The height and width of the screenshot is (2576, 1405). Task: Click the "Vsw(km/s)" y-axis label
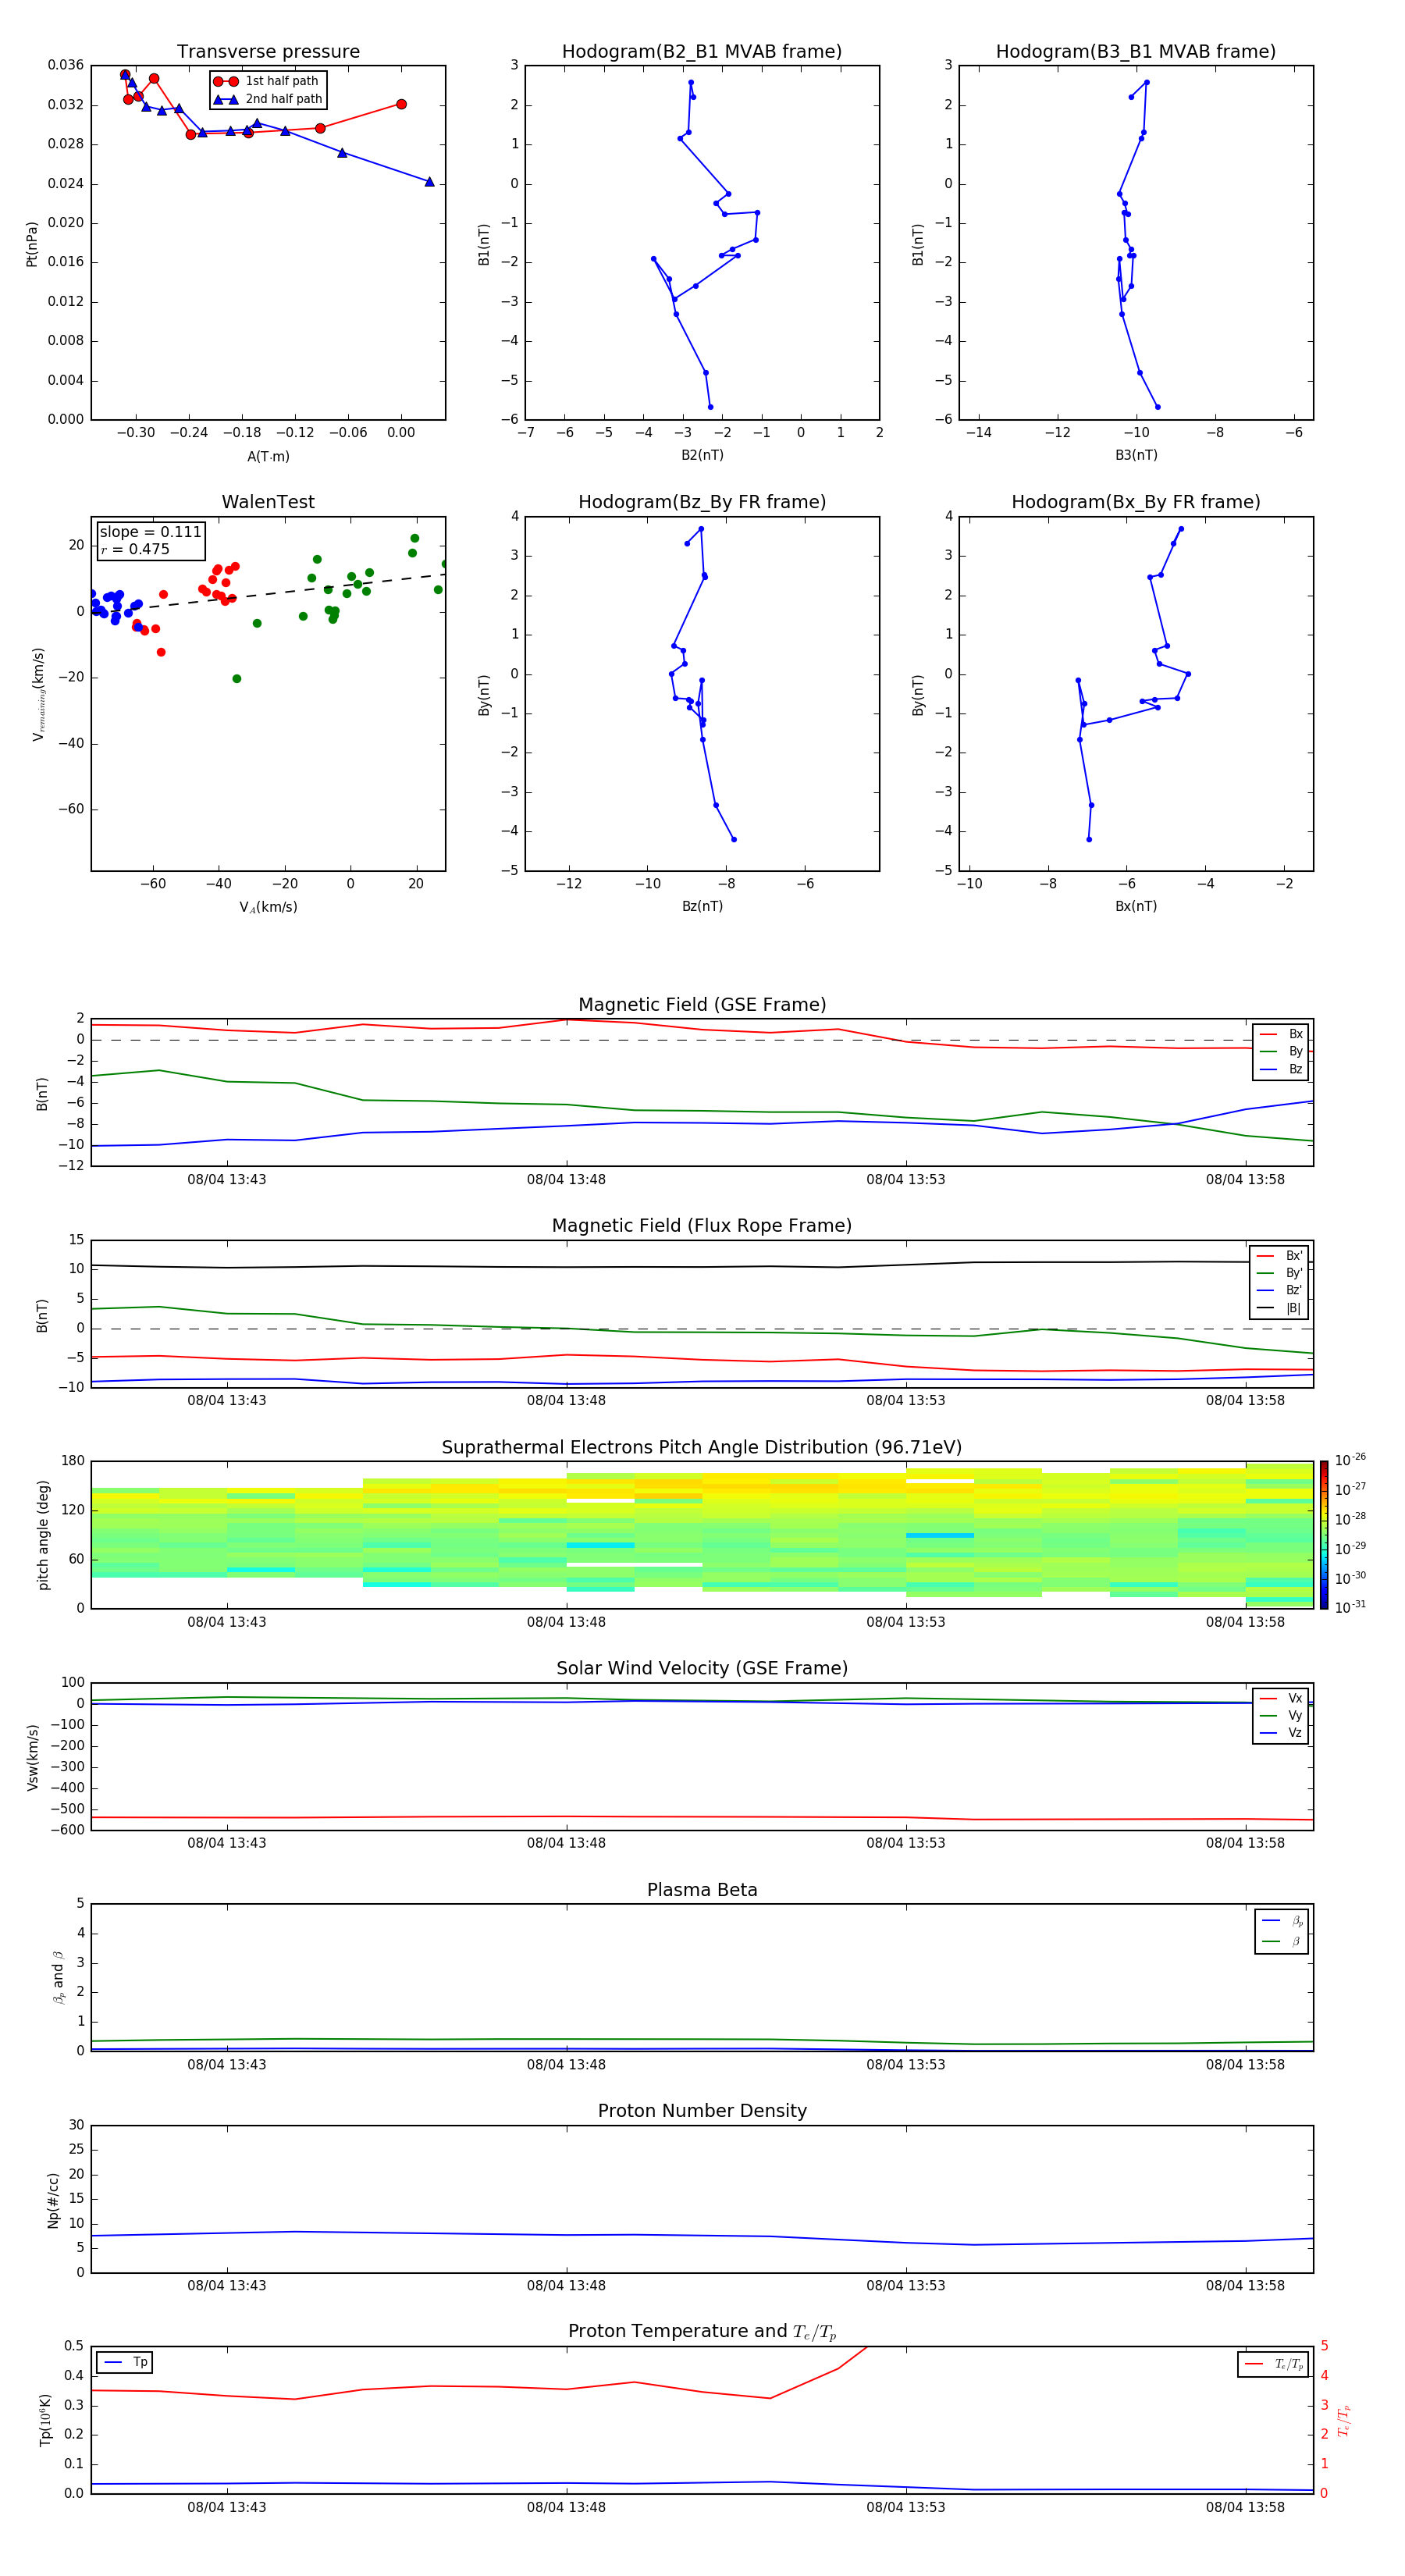[x=32, y=1757]
